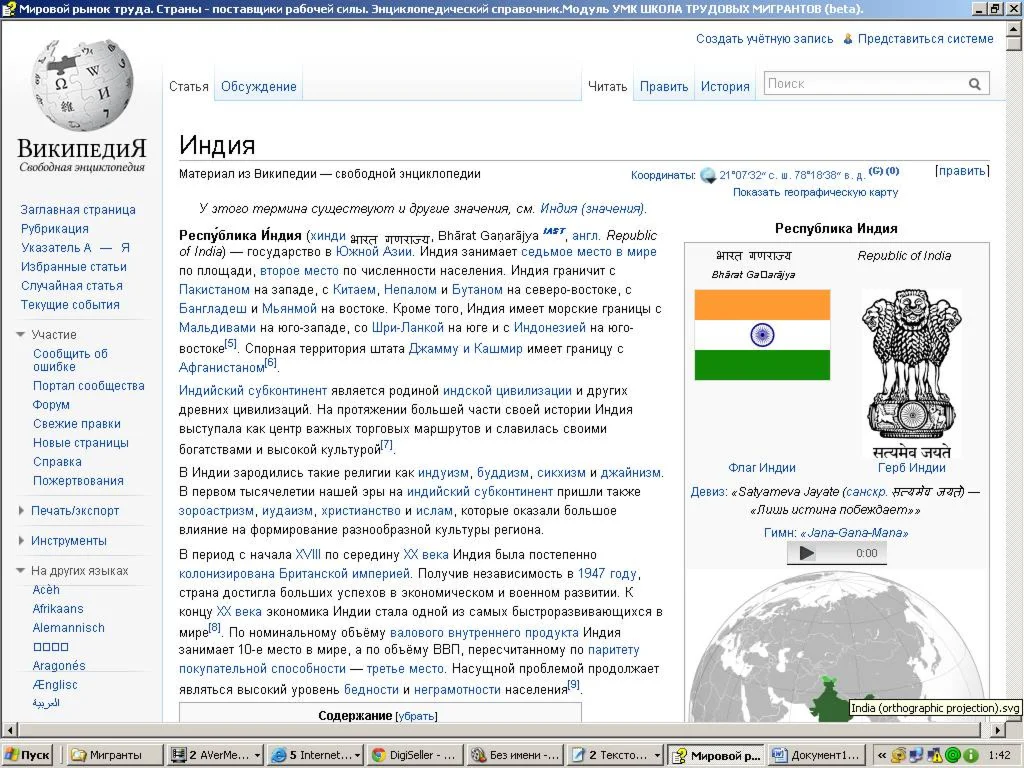This screenshot has width=1024, height=768.
Task: Click the green circular tray icon
Action: pos(953,756)
